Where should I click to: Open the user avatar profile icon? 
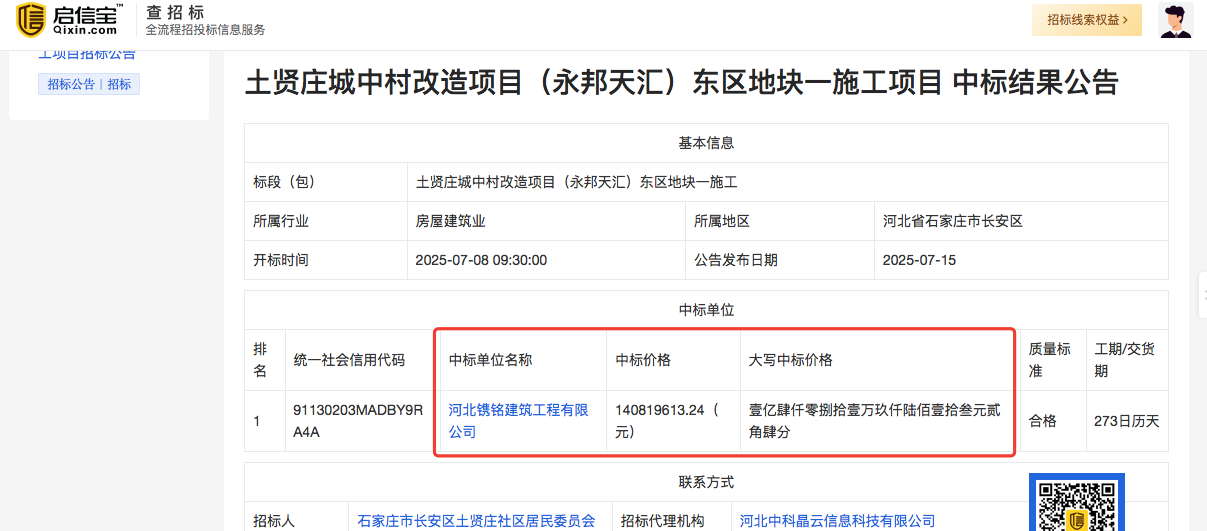point(1175,20)
